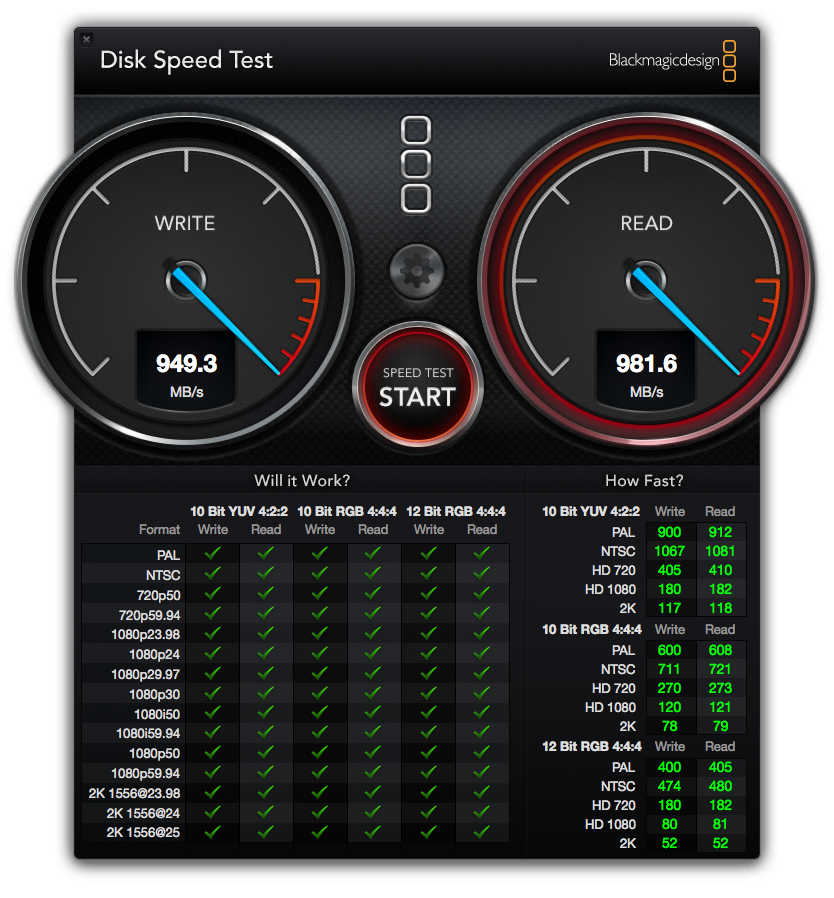
Task: Click 10 Bit YUV 4:2:2 header in How Fast
Action: coord(591,511)
